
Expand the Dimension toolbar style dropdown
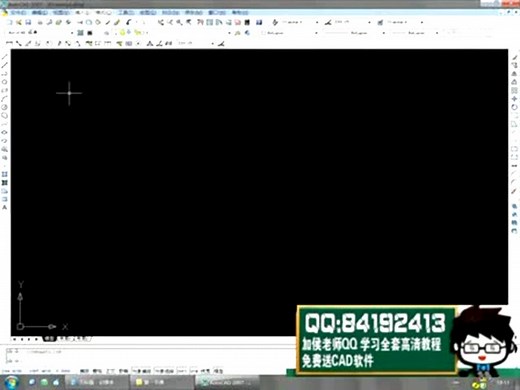point(213,43)
